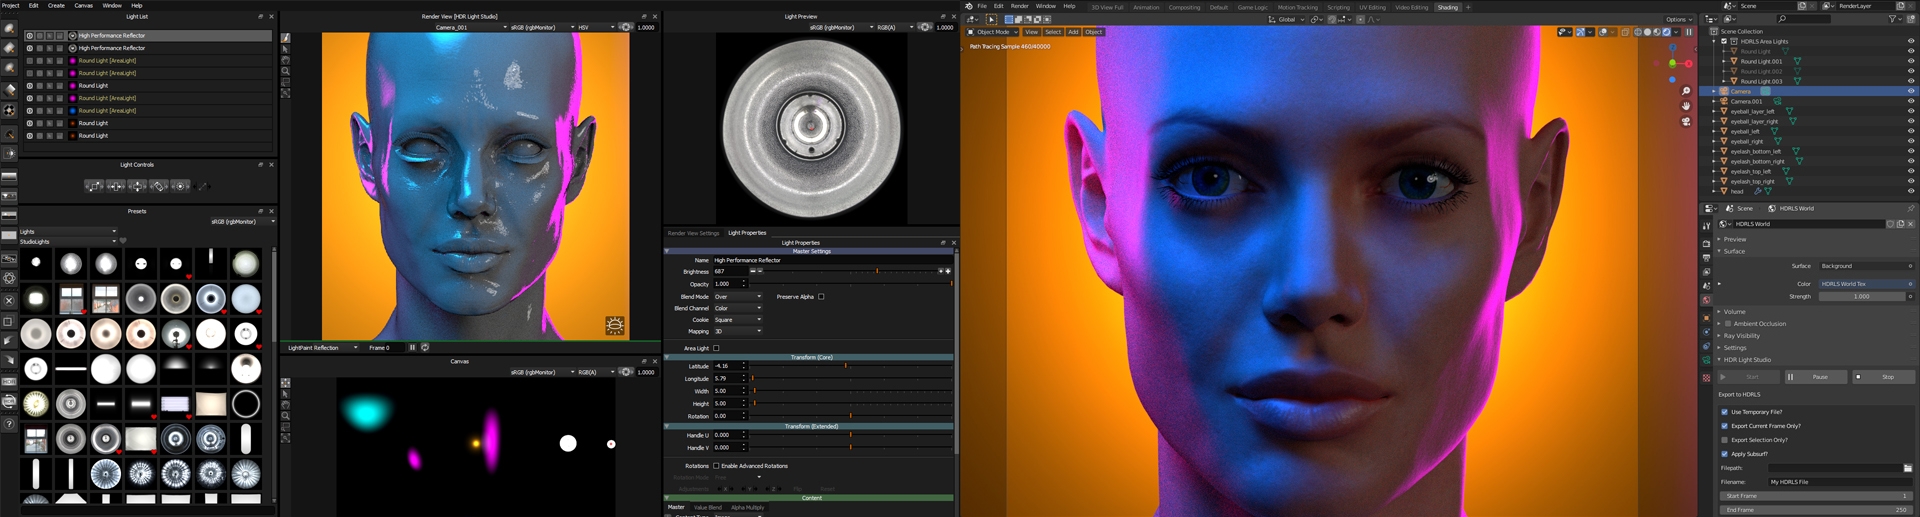
Task: Click the first Light Controls move icon
Action: click(x=94, y=186)
